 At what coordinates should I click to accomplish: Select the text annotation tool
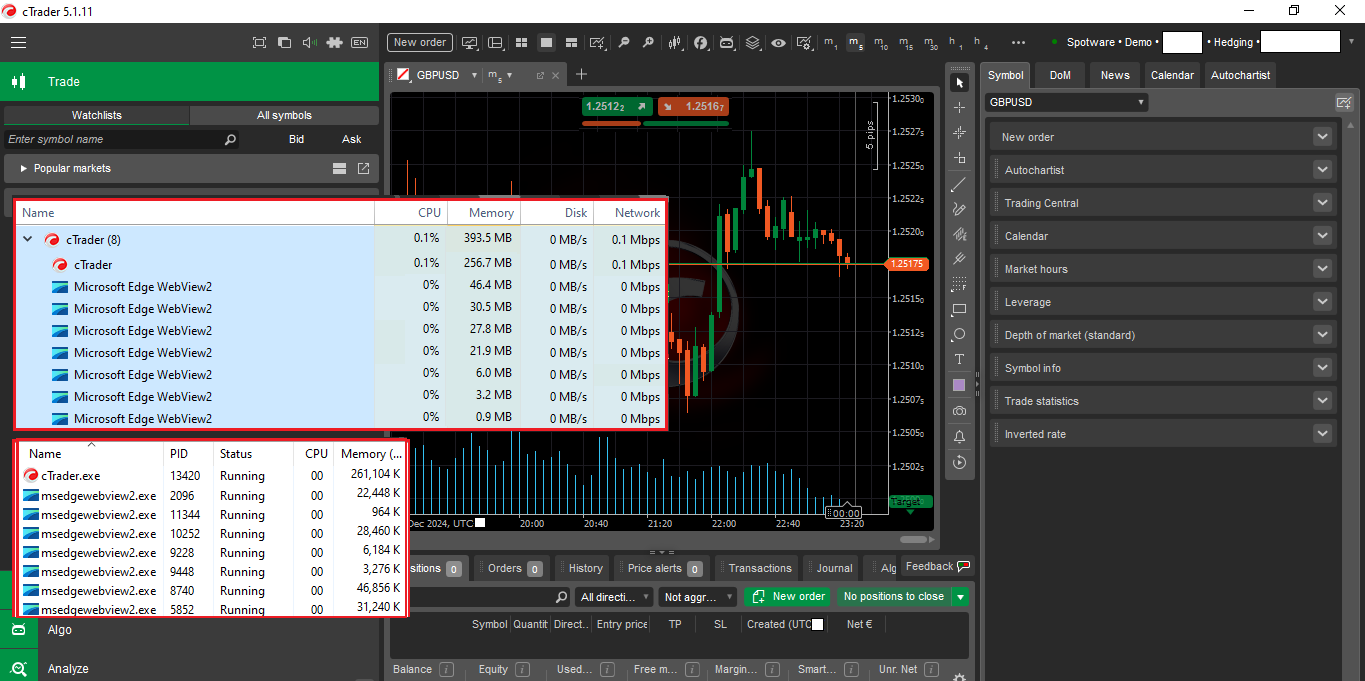tap(960, 359)
